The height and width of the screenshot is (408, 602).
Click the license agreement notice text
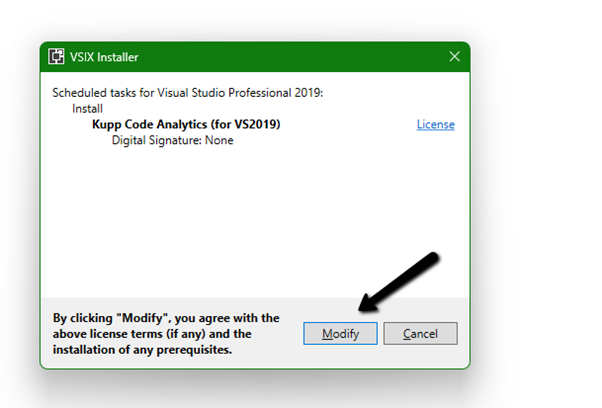click(x=165, y=334)
